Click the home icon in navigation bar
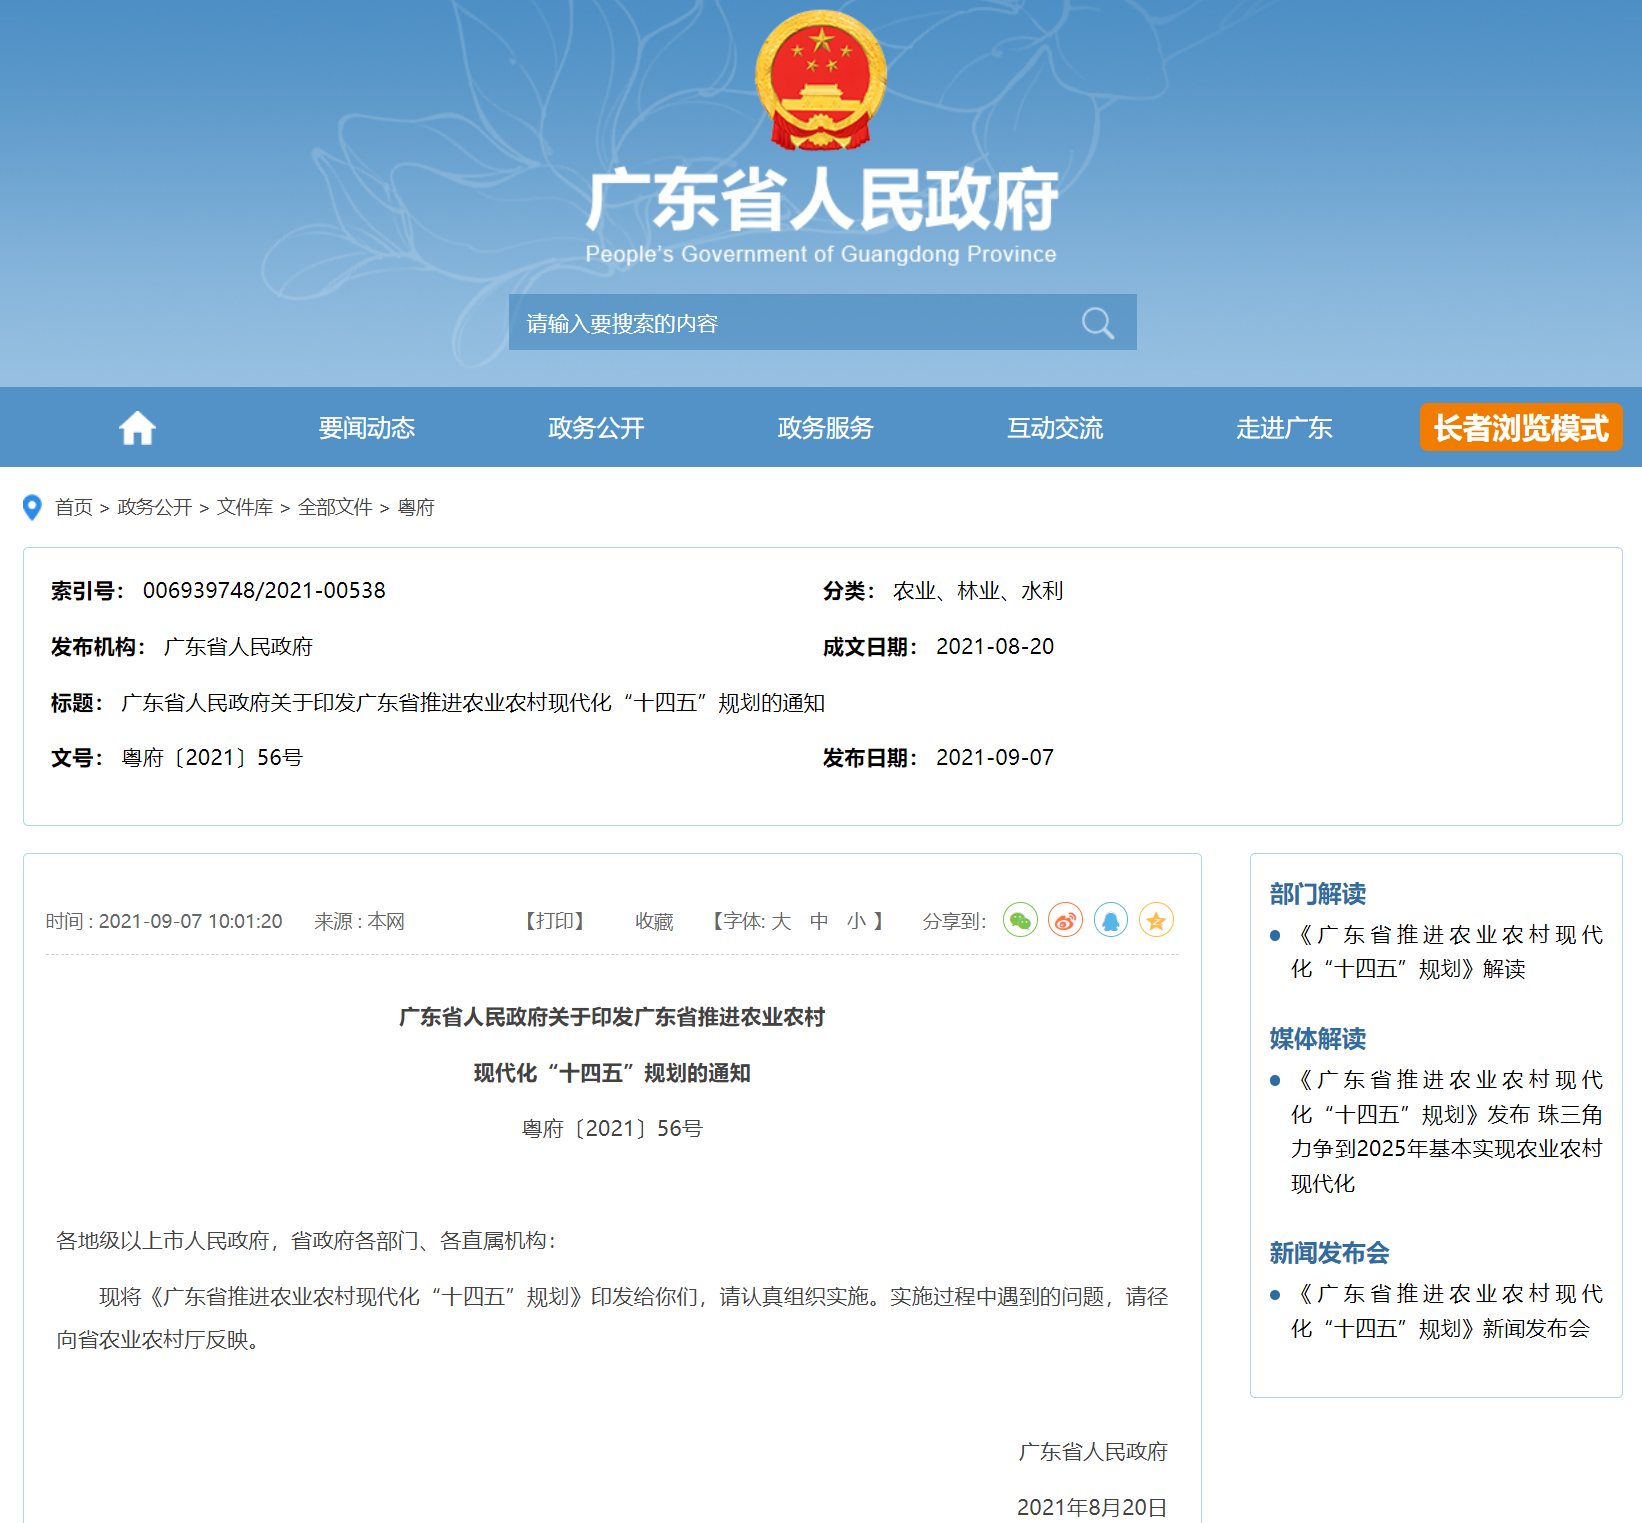 pyautogui.click(x=137, y=428)
